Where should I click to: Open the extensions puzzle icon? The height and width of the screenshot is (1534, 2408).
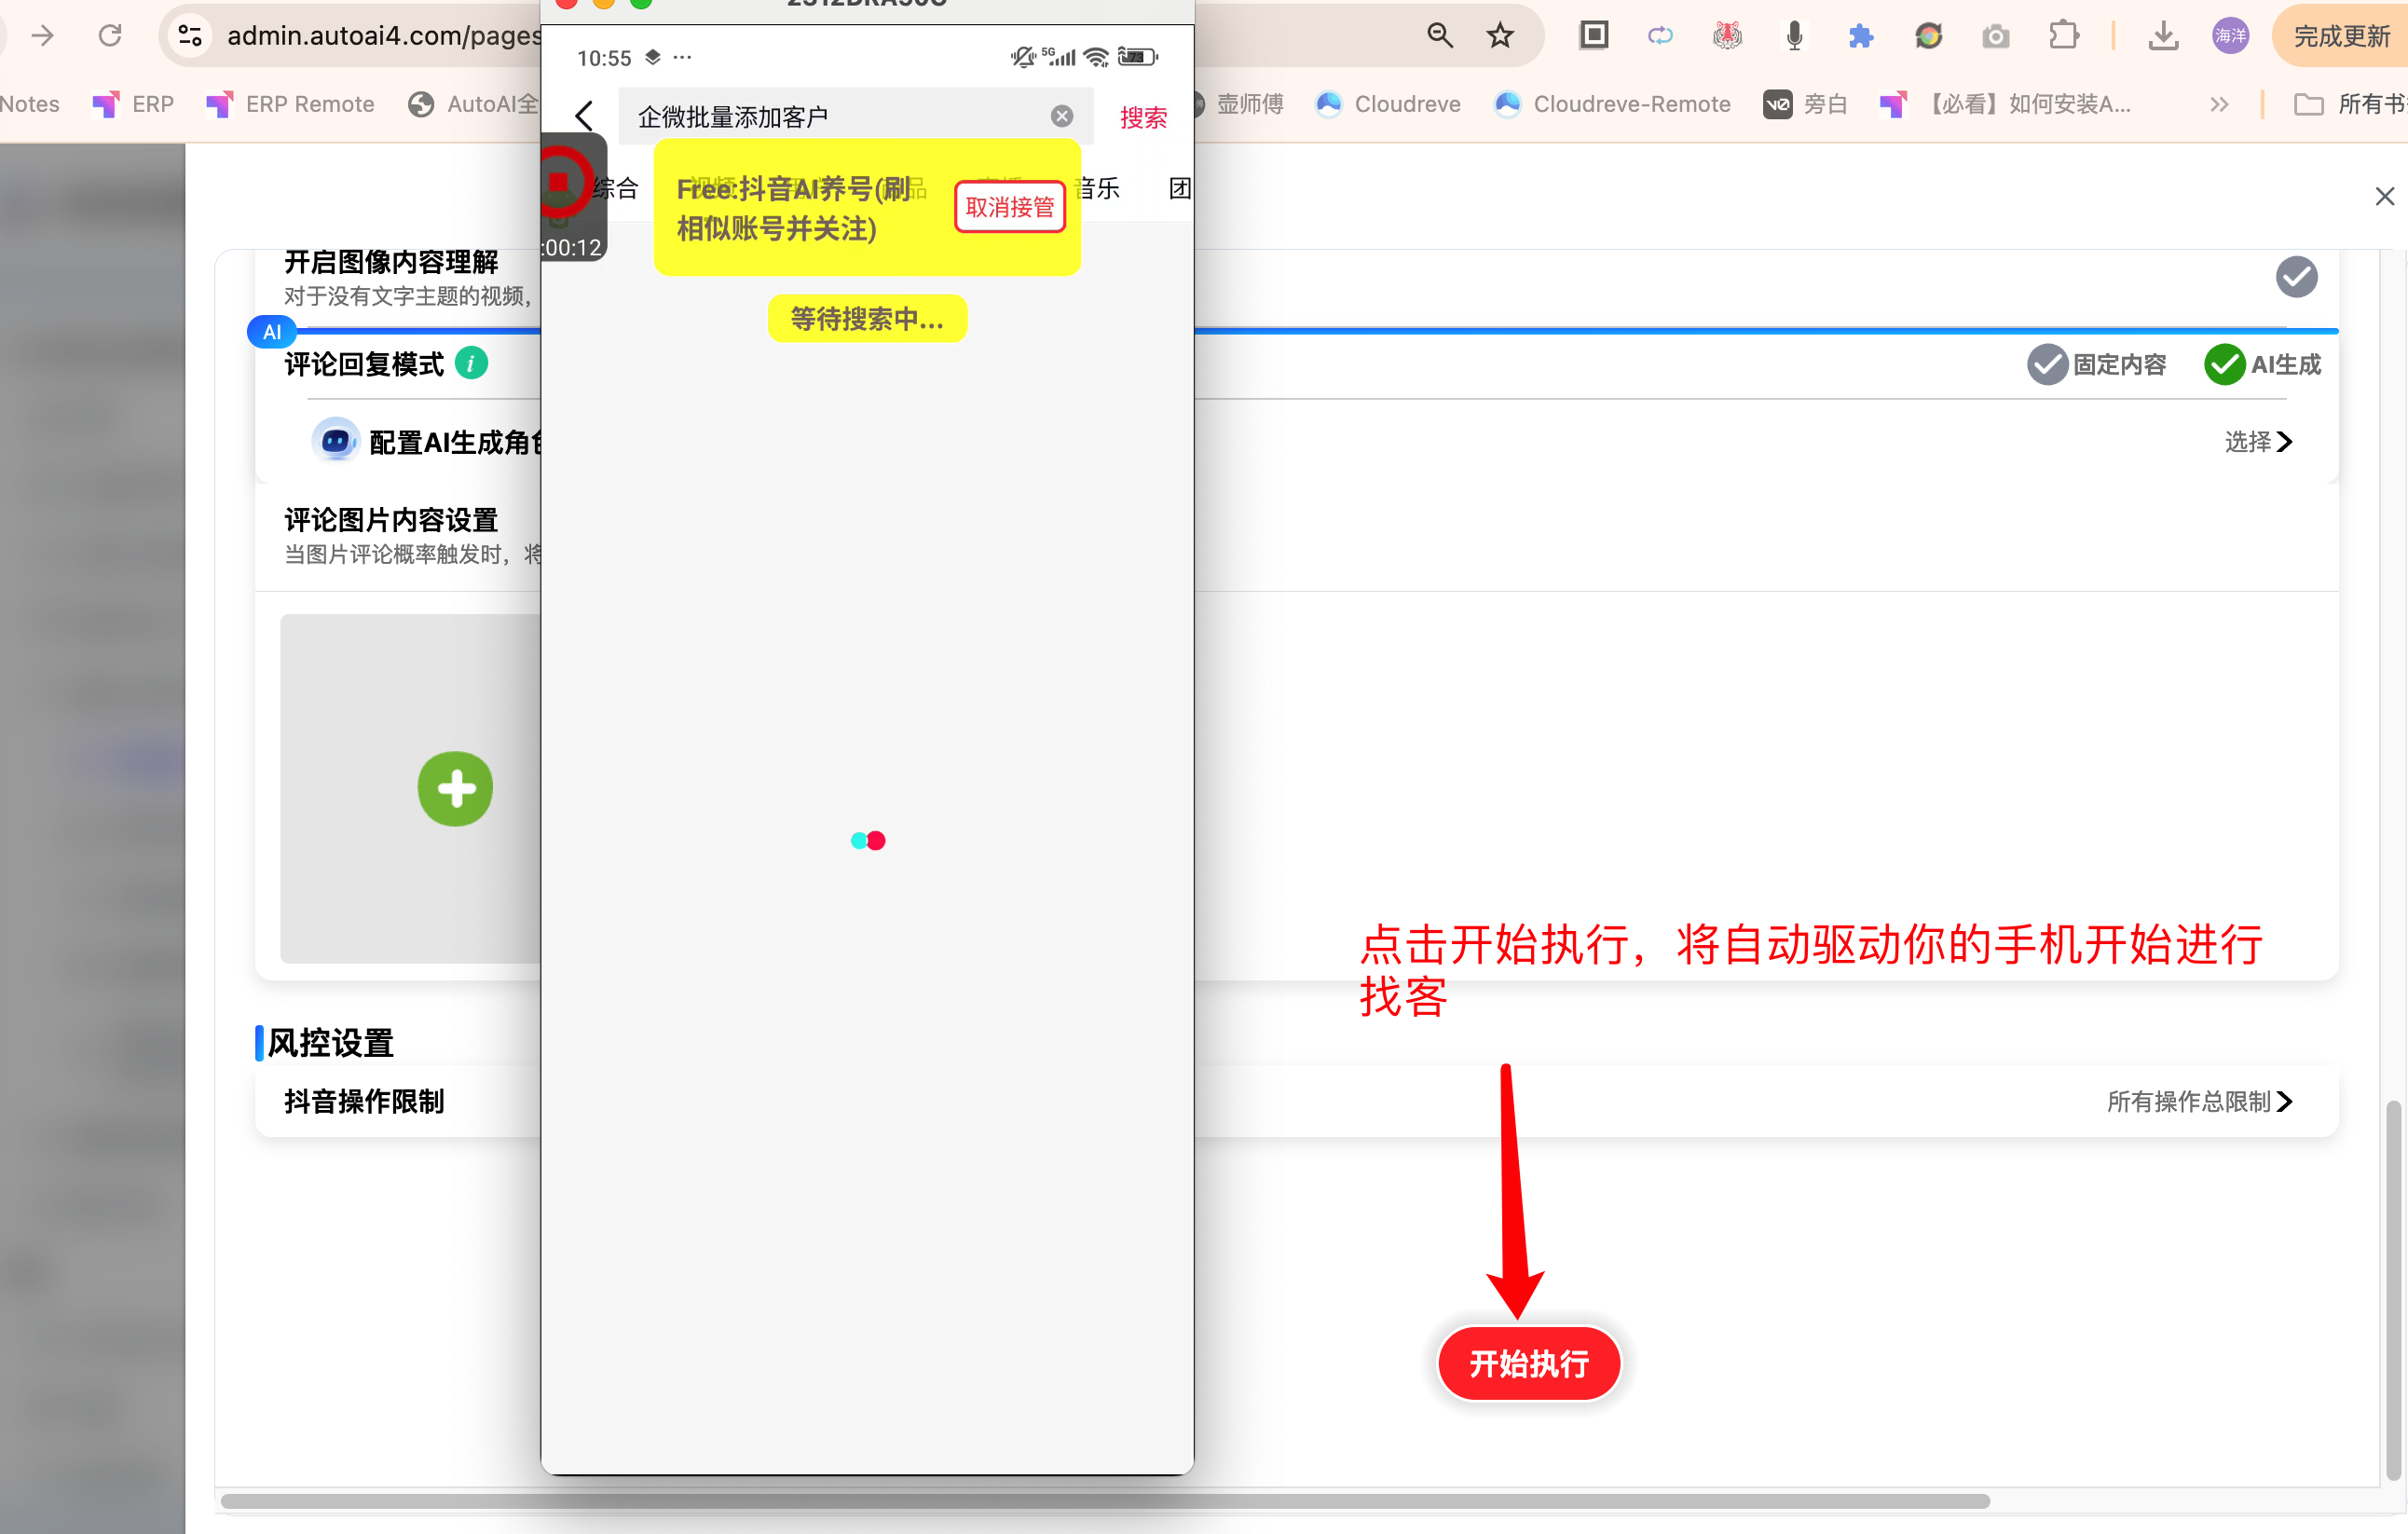click(2063, 36)
